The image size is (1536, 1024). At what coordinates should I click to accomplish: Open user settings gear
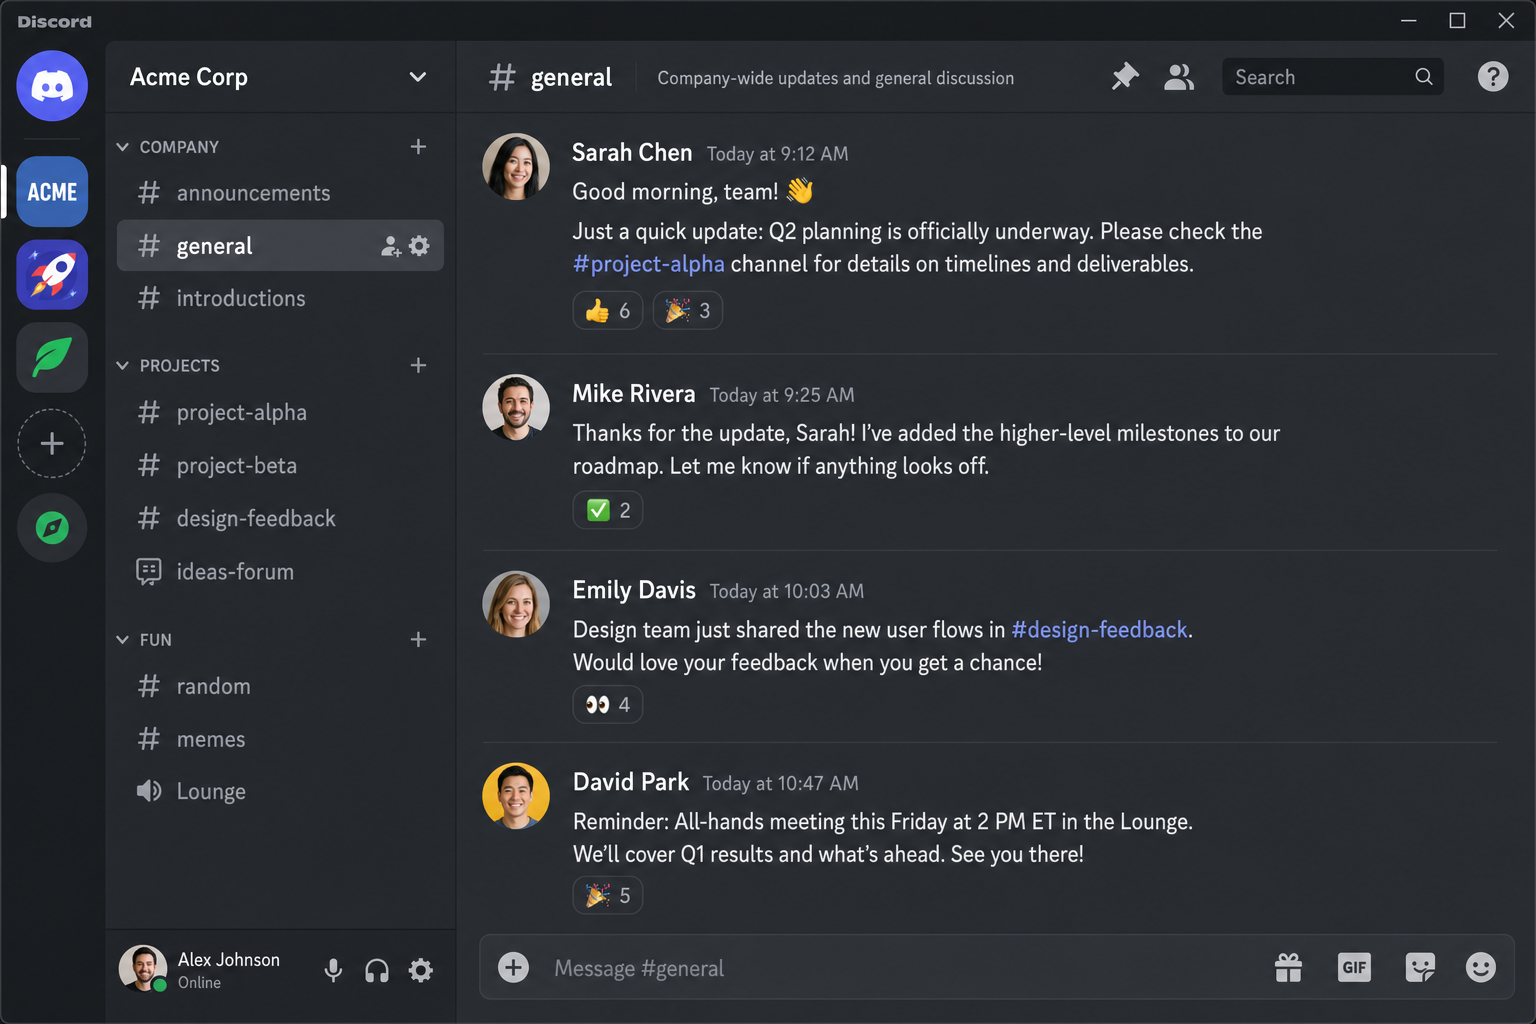pos(421,970)
